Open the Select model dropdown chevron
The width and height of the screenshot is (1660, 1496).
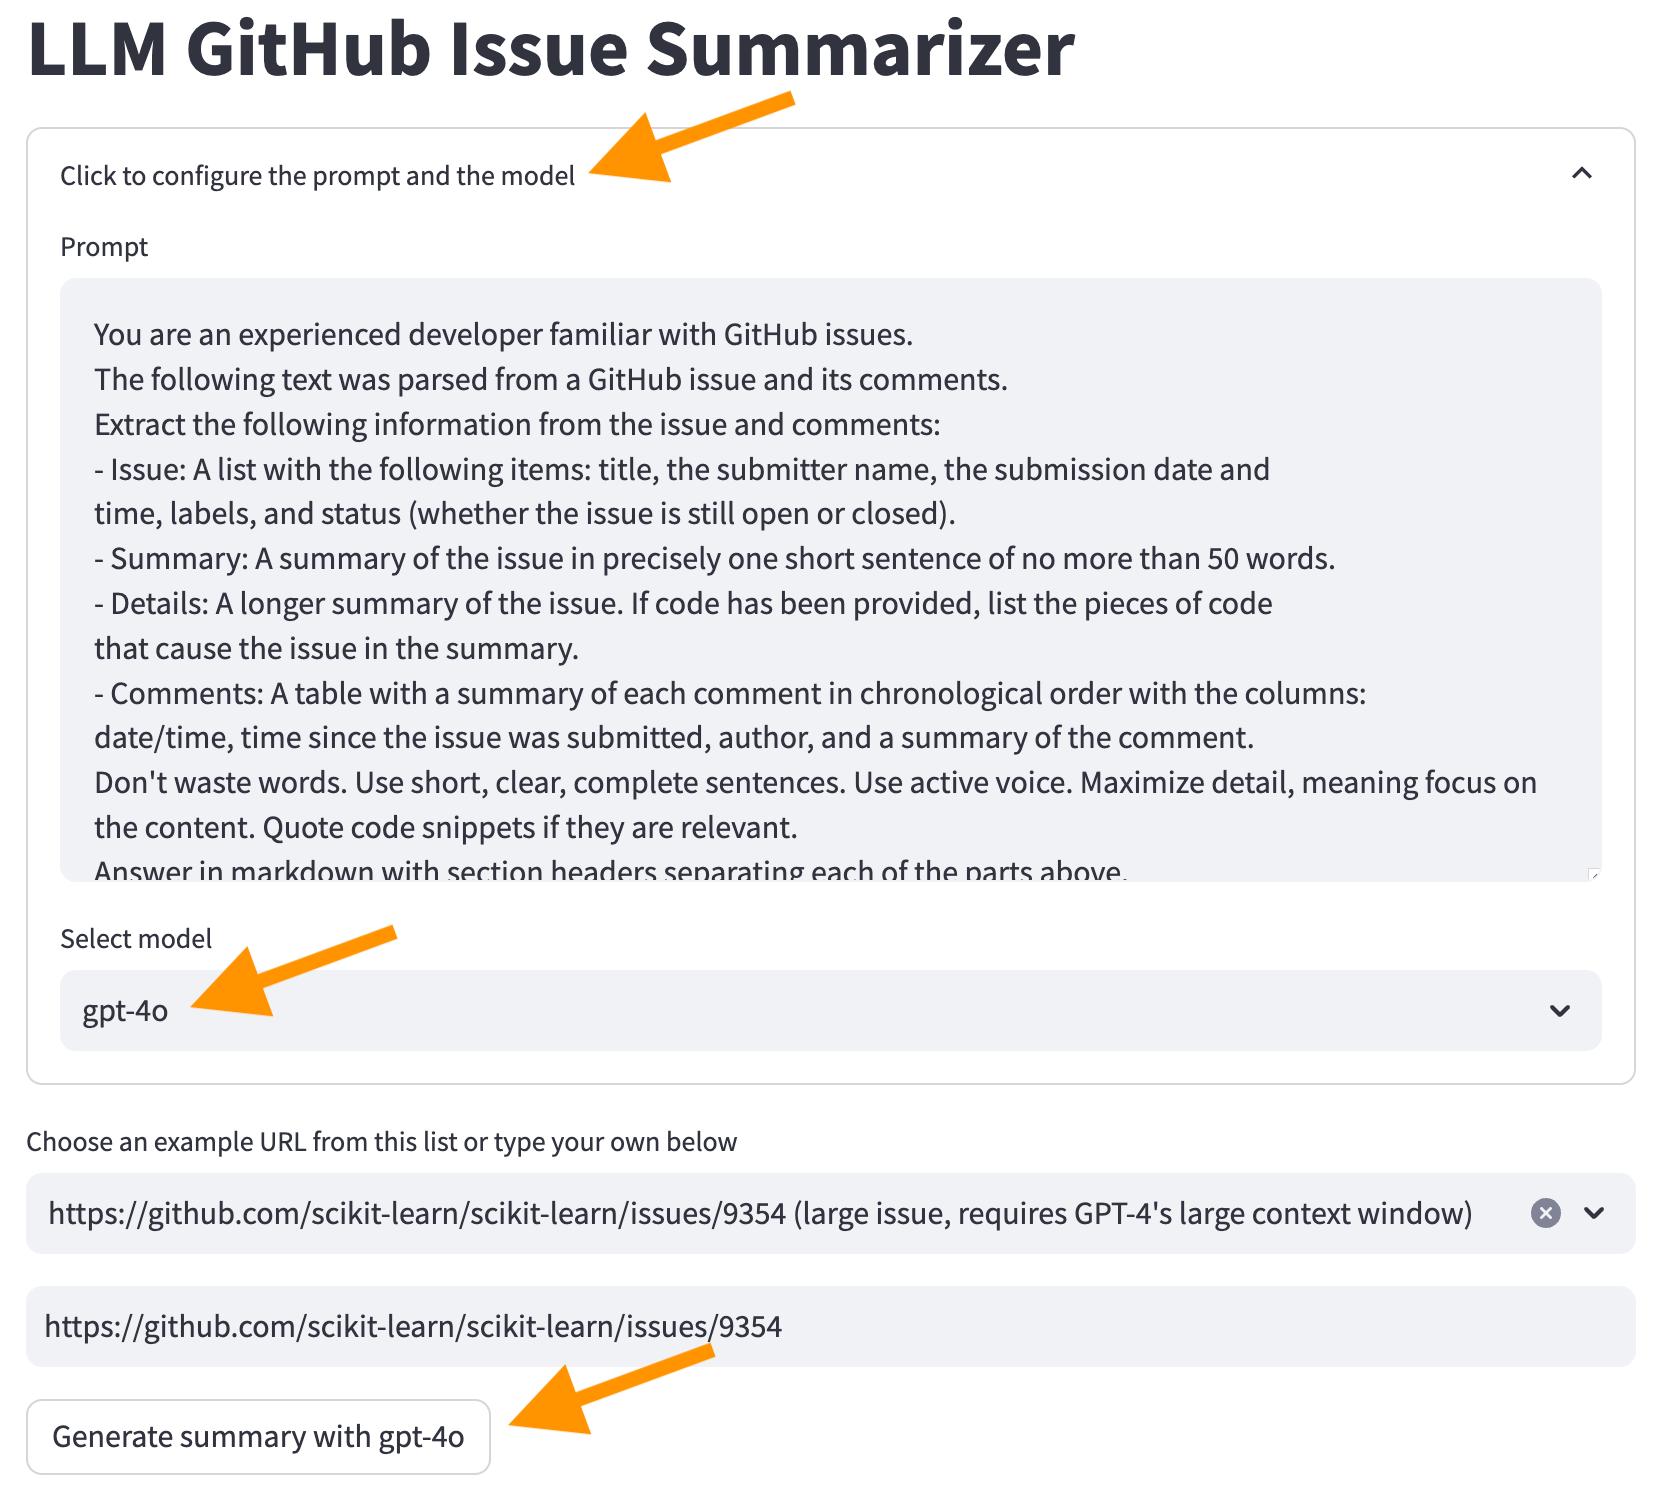point(1559,1011)
